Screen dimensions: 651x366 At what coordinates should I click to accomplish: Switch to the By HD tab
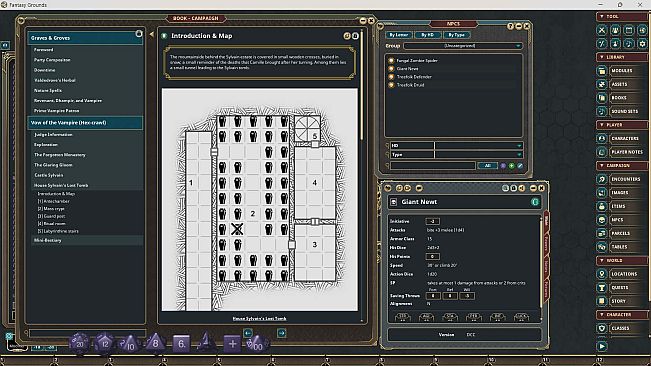427,35
